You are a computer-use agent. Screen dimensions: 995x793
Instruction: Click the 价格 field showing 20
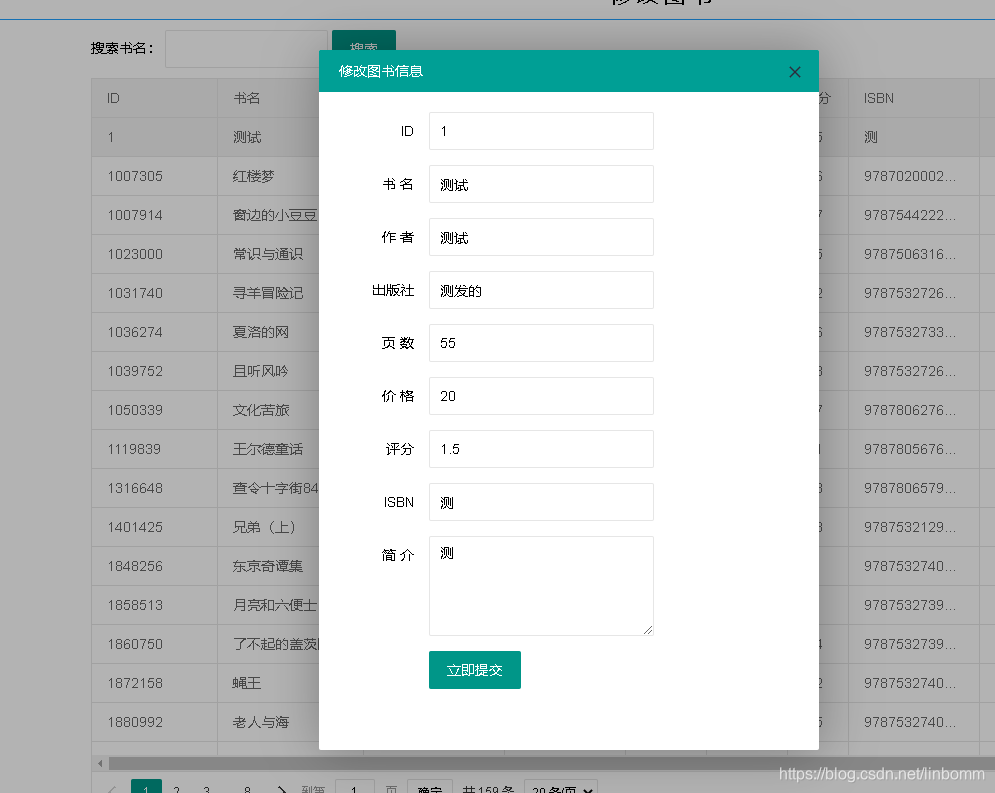point(541,396)
